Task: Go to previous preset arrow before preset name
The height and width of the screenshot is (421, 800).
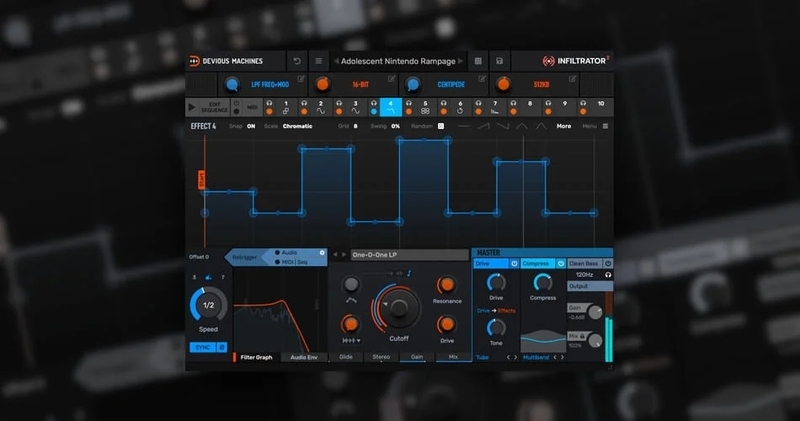Action: pyautogui.click(x=336, y=61)
